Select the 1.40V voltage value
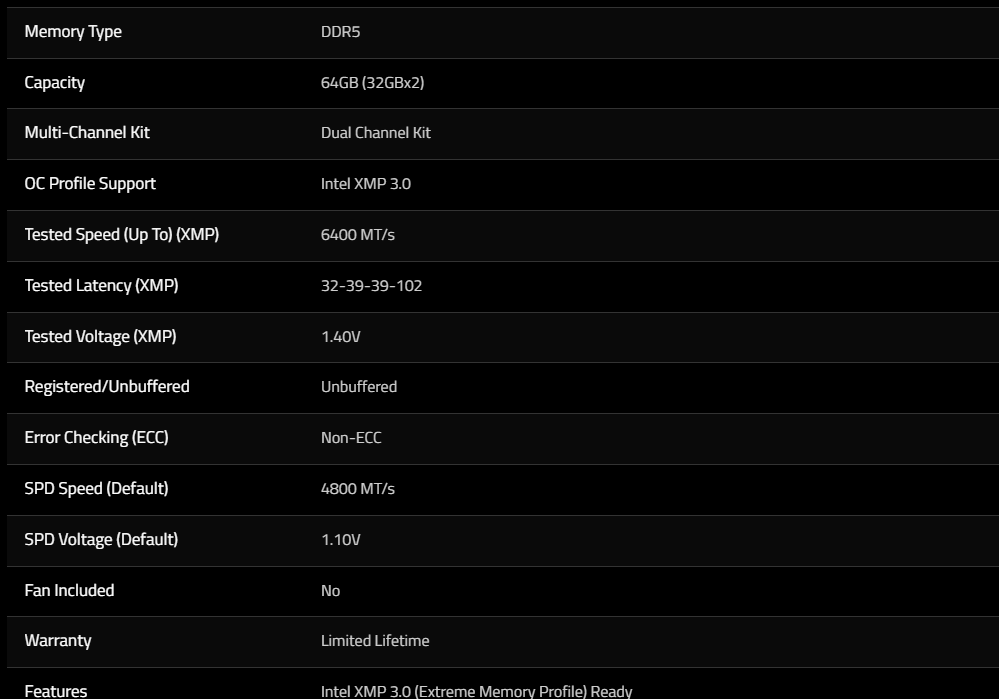999x699 pixels. pyautogui.click(x=340, y=336)
